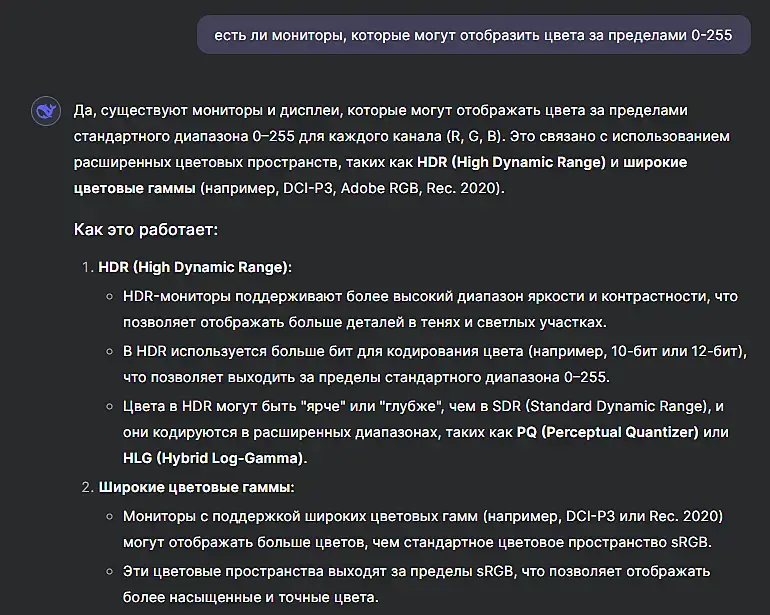Click the DeepSeek whale avatar icon
Image resolution: width=770 pixels, height=615 pixels.
[45, 111]
